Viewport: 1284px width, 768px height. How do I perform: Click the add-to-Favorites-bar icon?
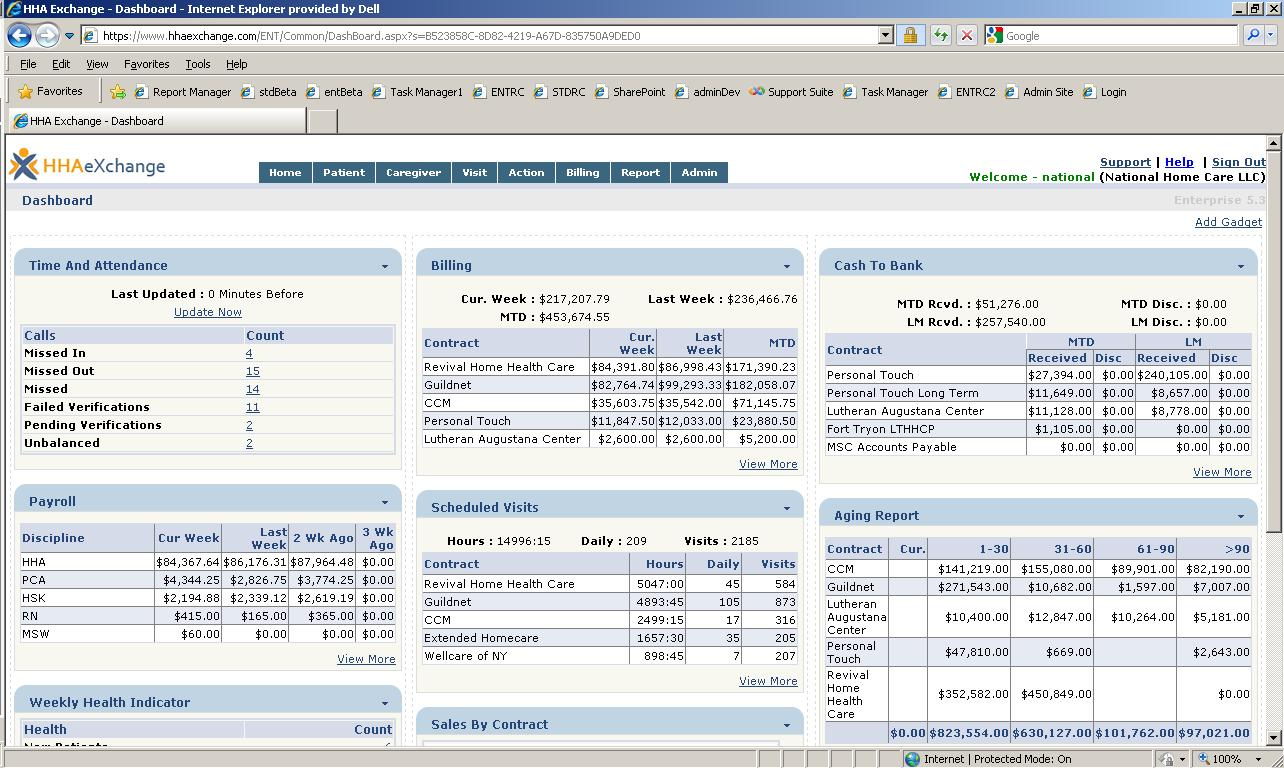click(119, 91)
